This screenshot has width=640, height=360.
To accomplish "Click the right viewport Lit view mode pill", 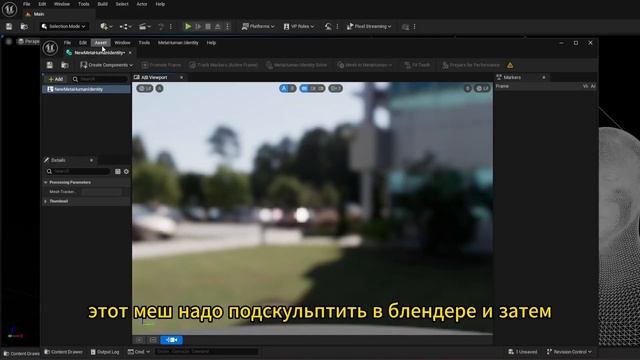I will (482, 88).
